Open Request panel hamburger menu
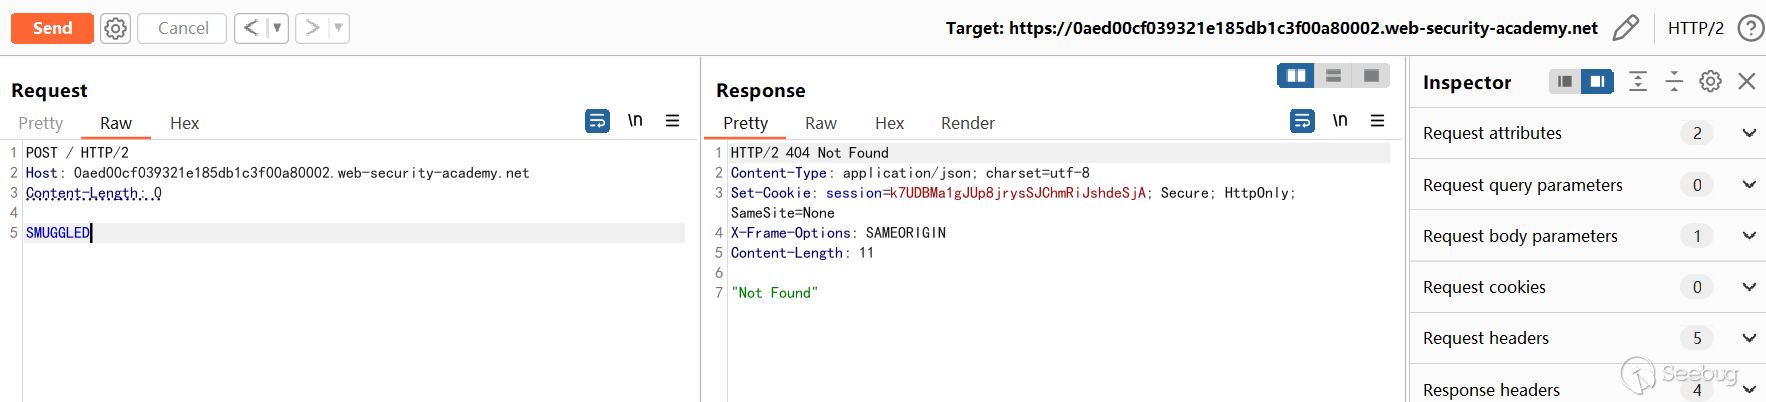Screen dimensions: 1766x402 (x=673, y=121)
